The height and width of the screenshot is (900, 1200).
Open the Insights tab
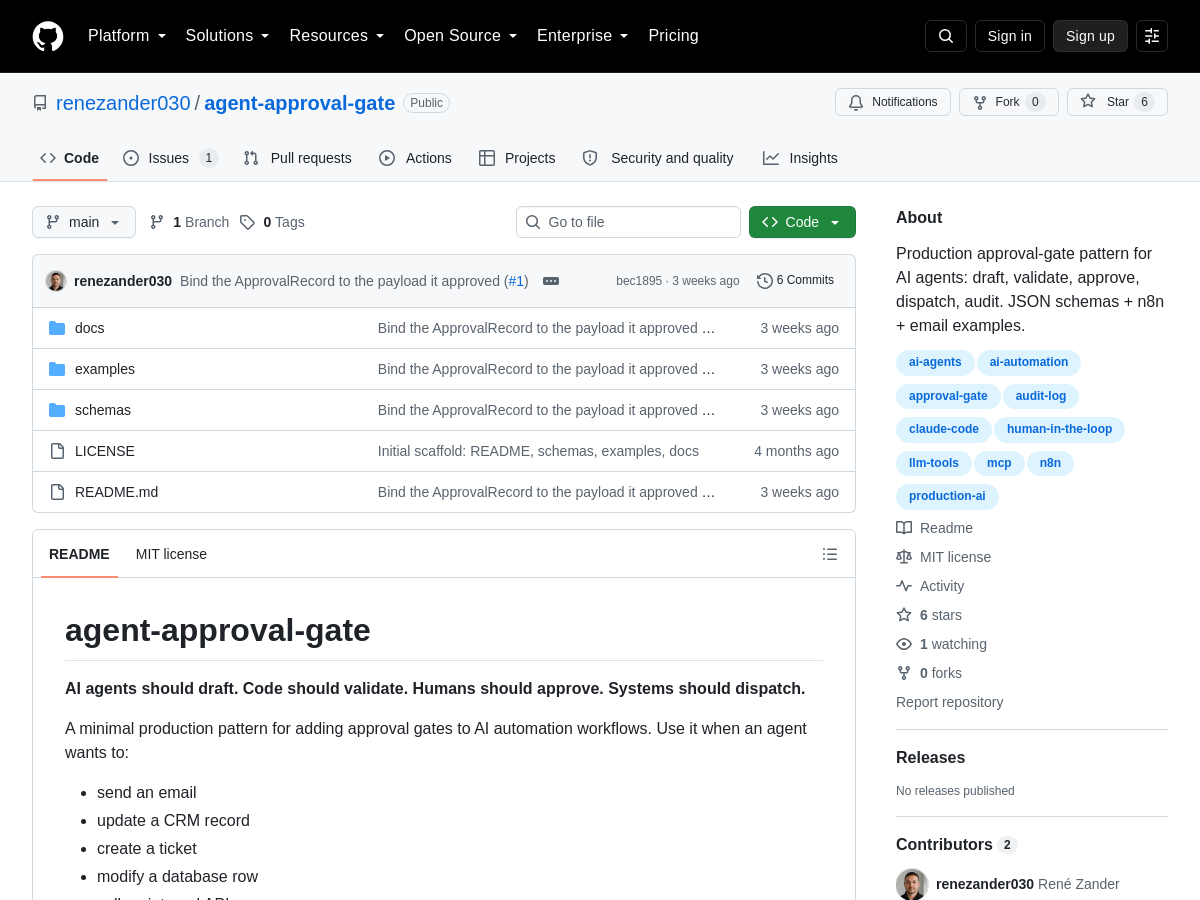coord(800,158)
